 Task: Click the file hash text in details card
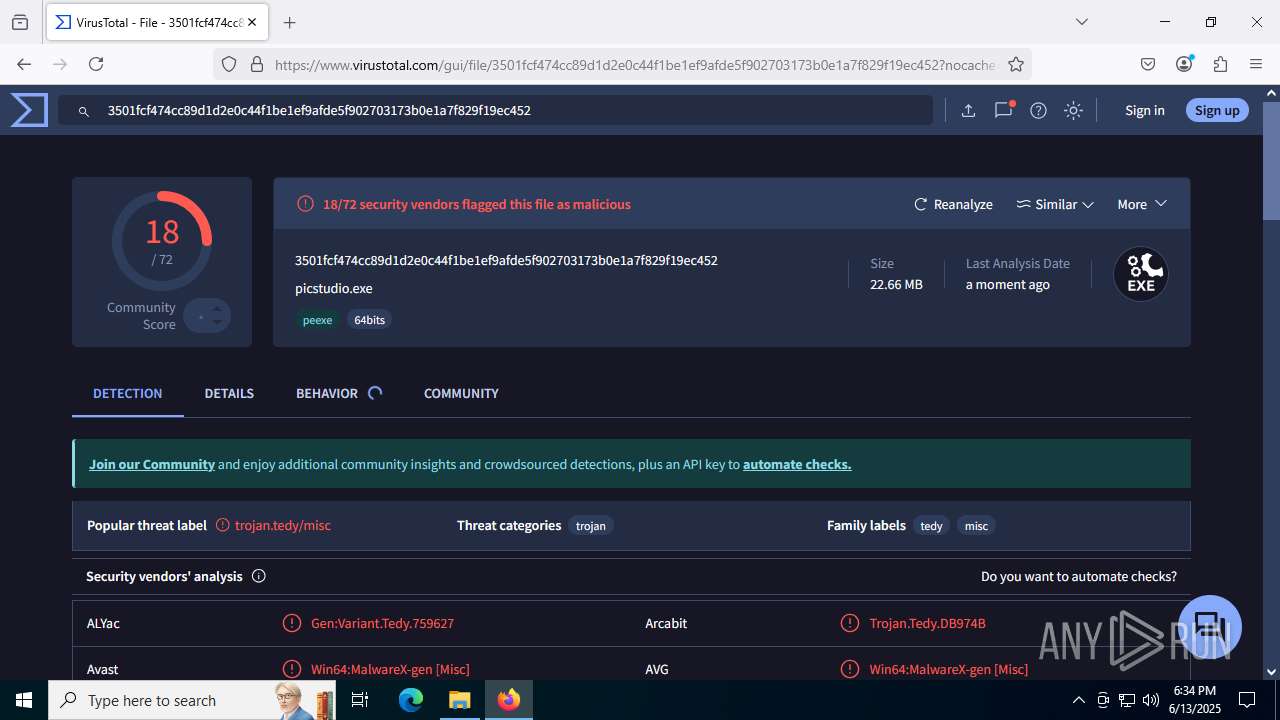point(506,260)
